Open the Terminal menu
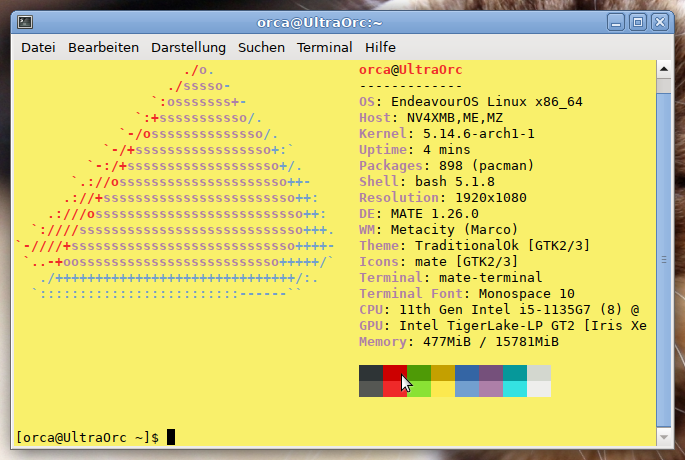 pyautogui.click(x=325, y=47)
